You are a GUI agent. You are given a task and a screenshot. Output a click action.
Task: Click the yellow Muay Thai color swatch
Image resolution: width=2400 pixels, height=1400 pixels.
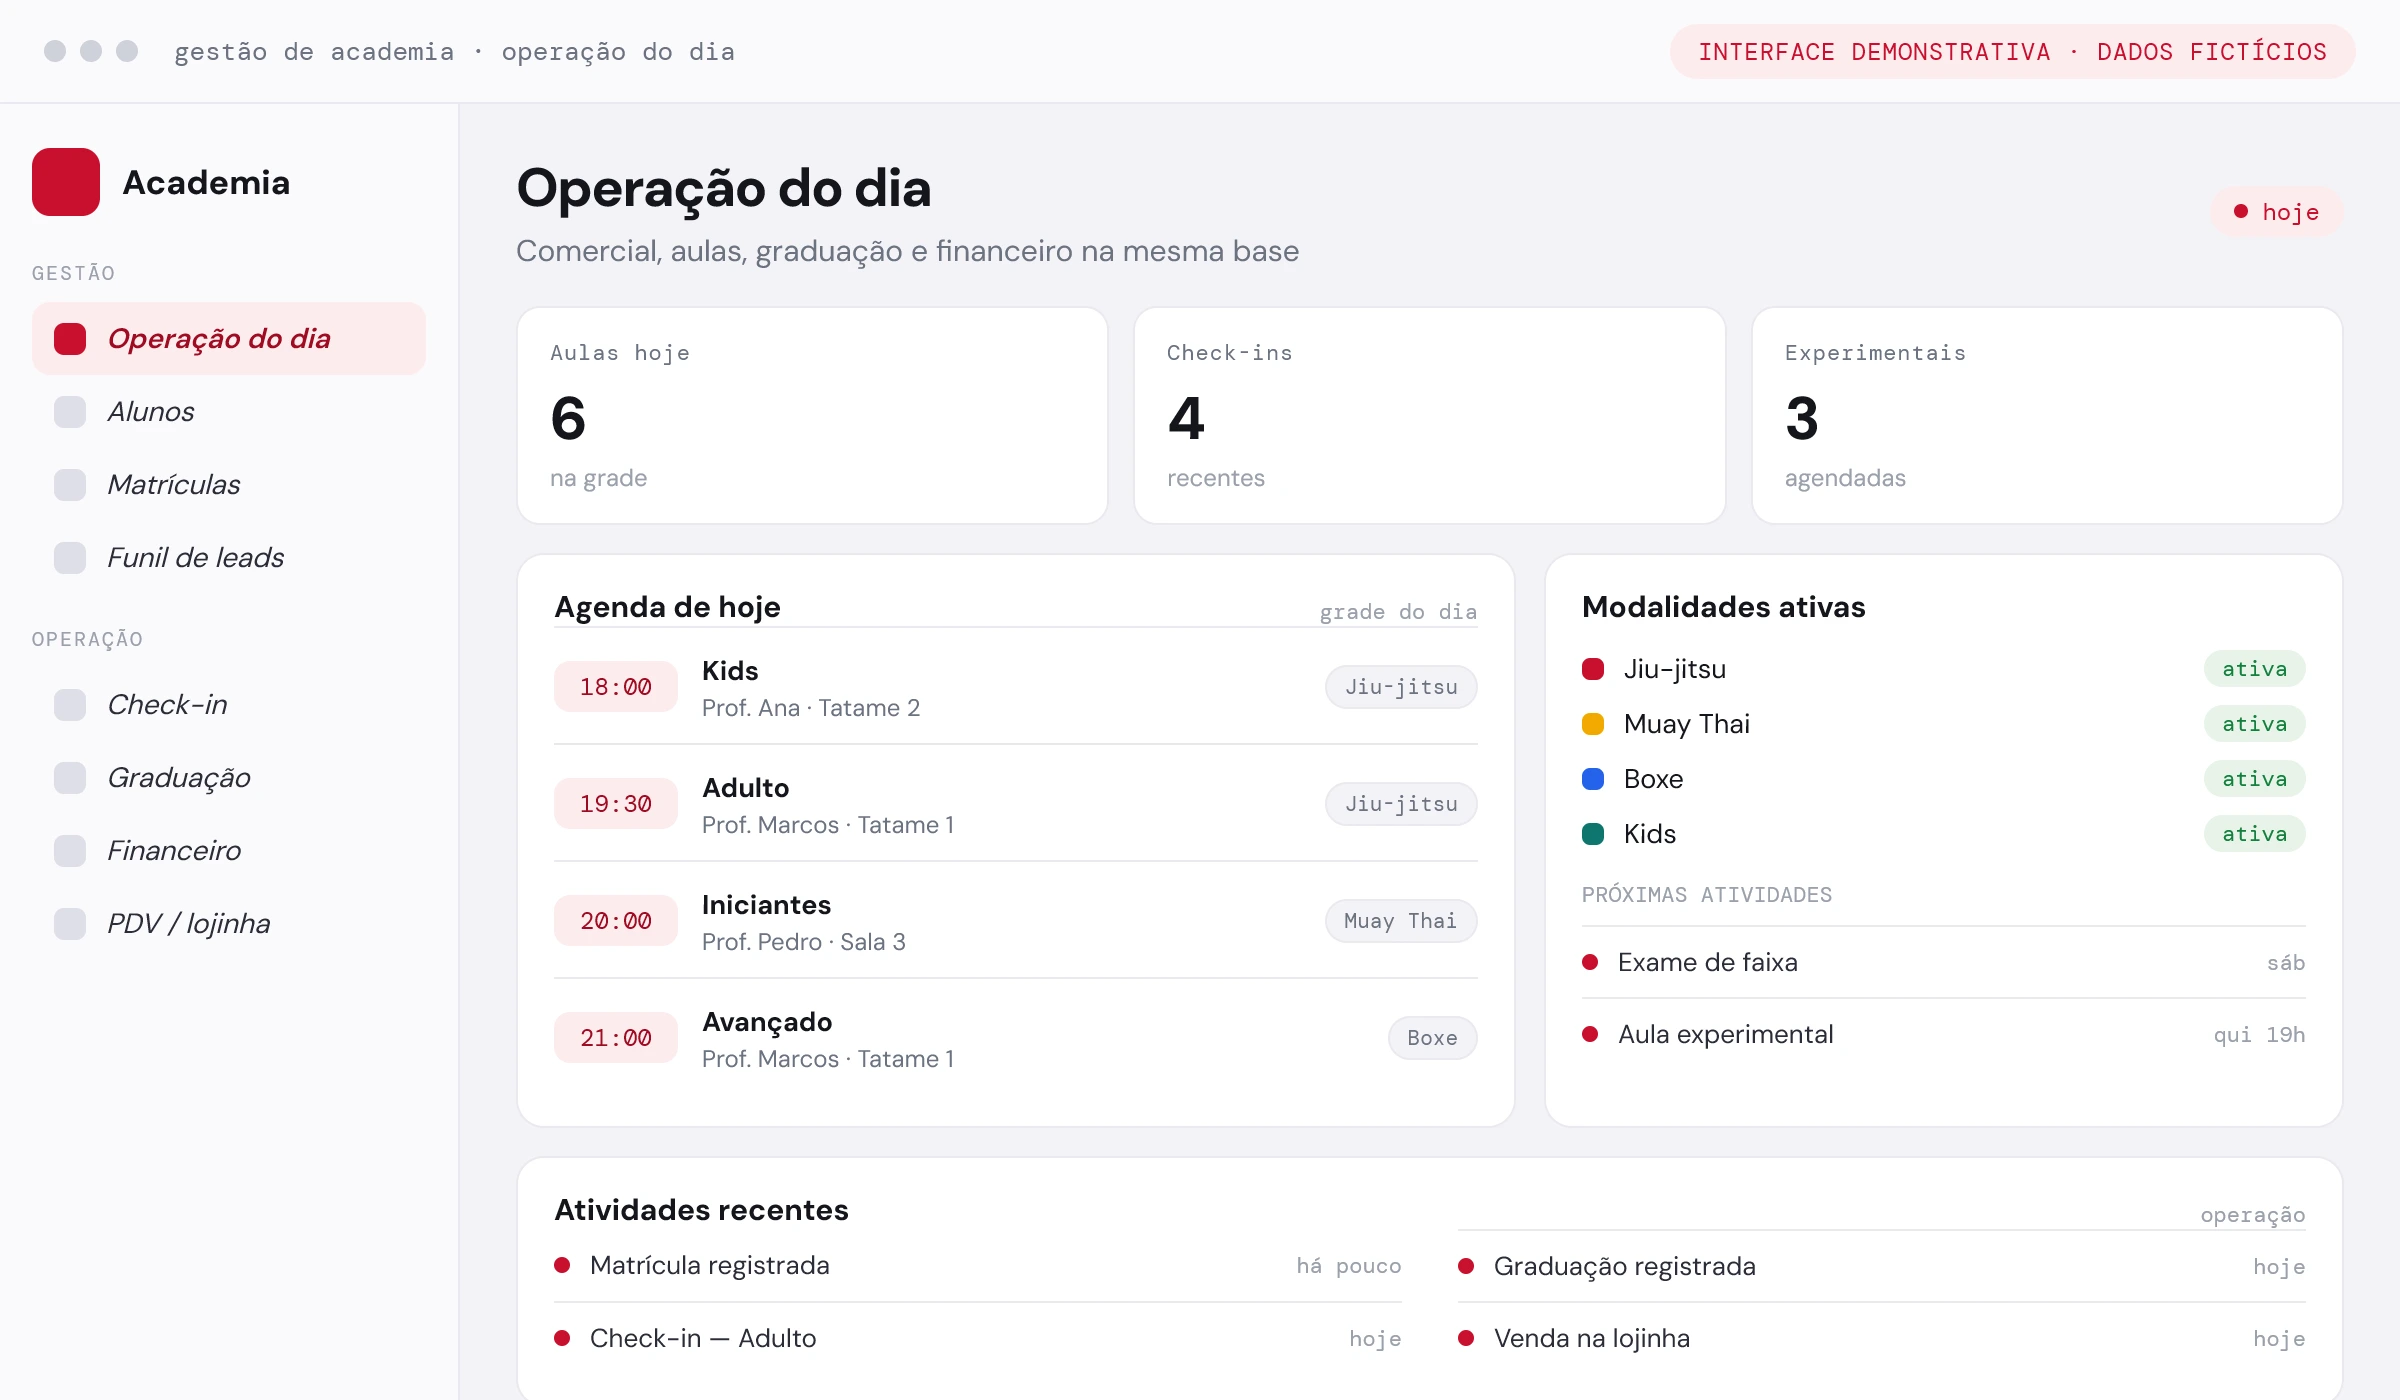pyautogui.click(x=1593, y=724)
